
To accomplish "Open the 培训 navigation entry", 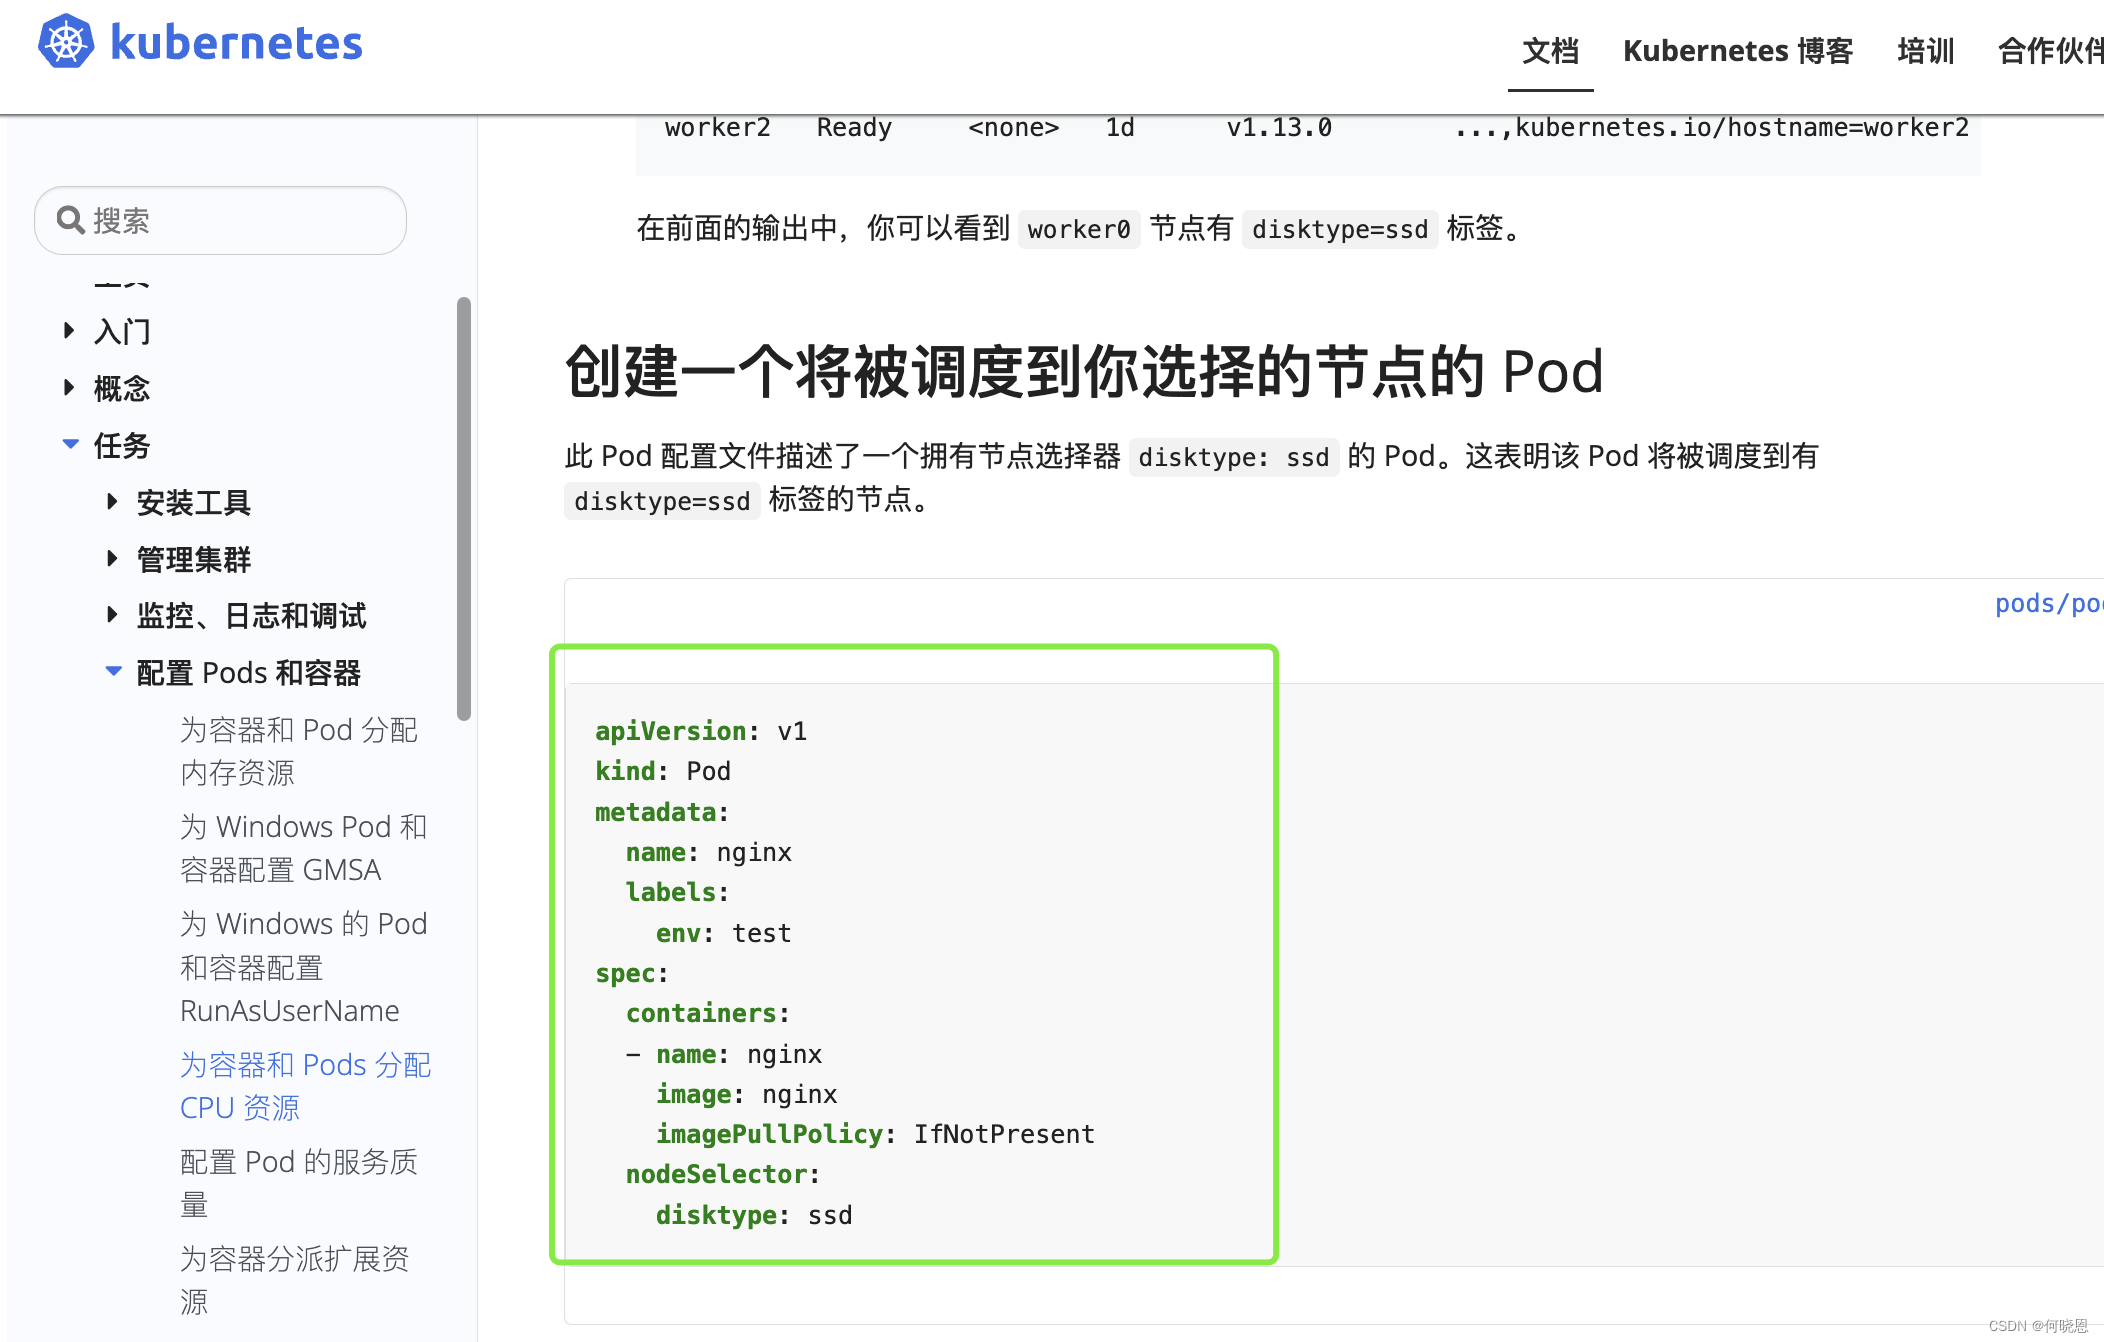I will [1924, 51].
